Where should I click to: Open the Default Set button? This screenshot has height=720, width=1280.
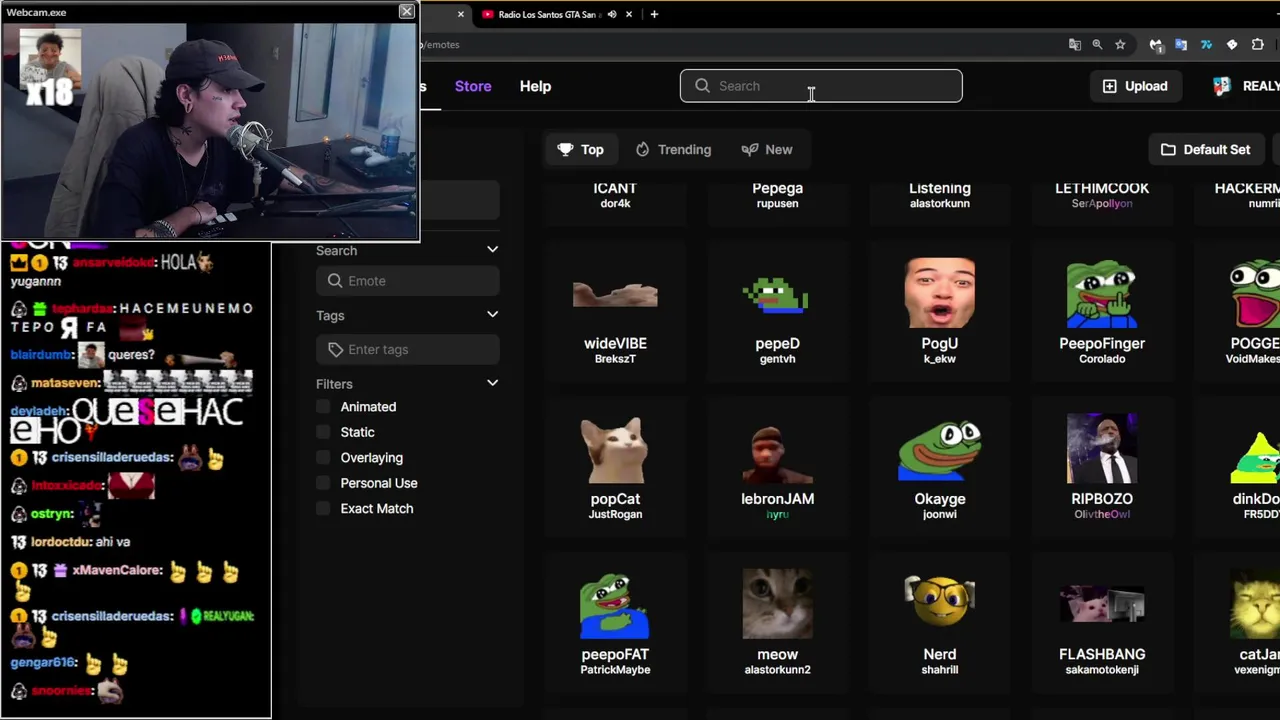1206,149
